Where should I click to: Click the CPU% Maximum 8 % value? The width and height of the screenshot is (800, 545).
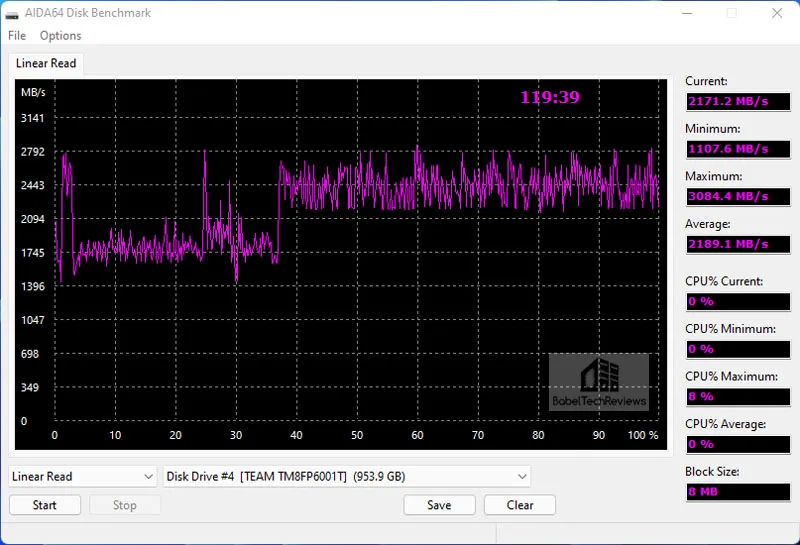tap(738, 397)
